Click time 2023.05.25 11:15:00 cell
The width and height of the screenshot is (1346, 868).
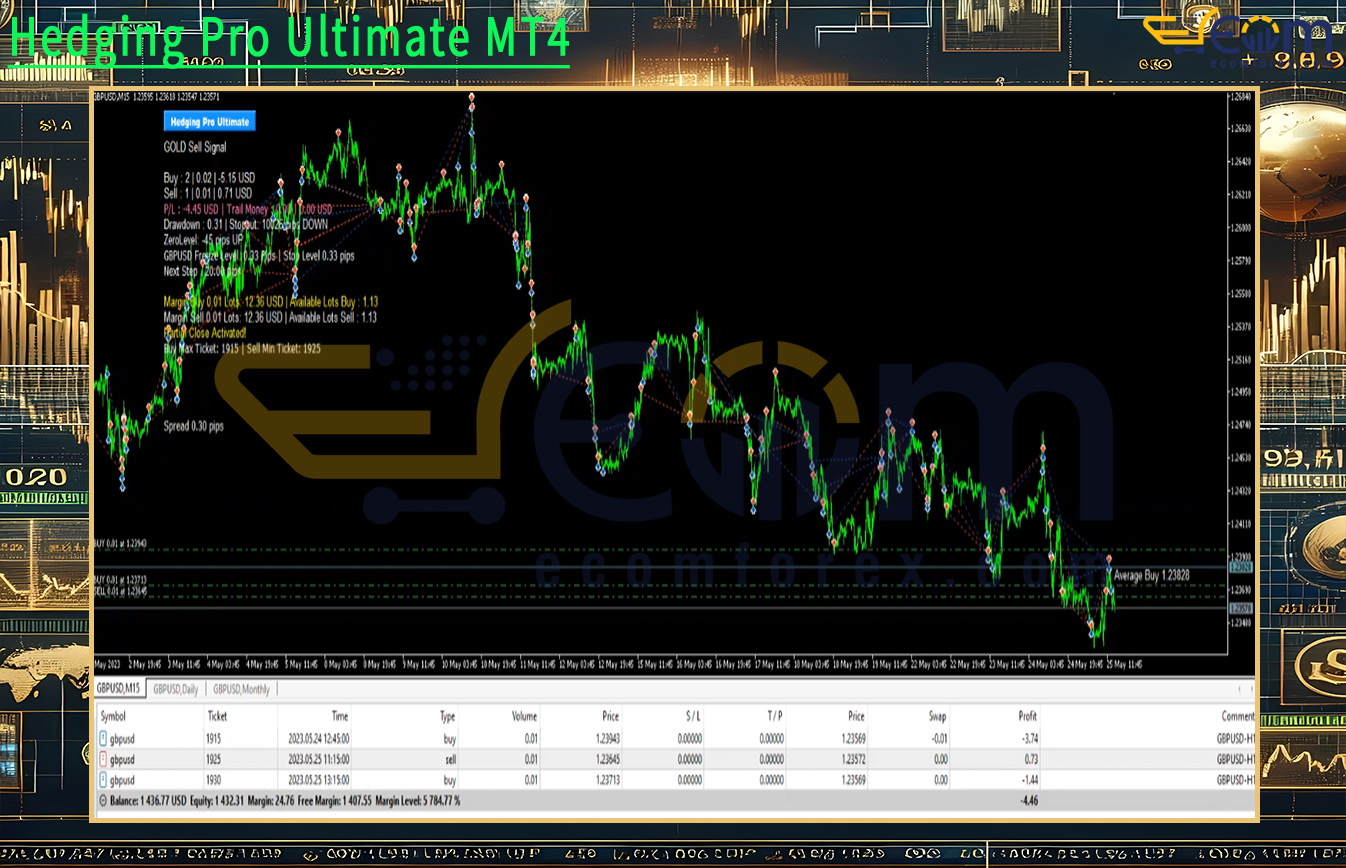tap(318, 759)
